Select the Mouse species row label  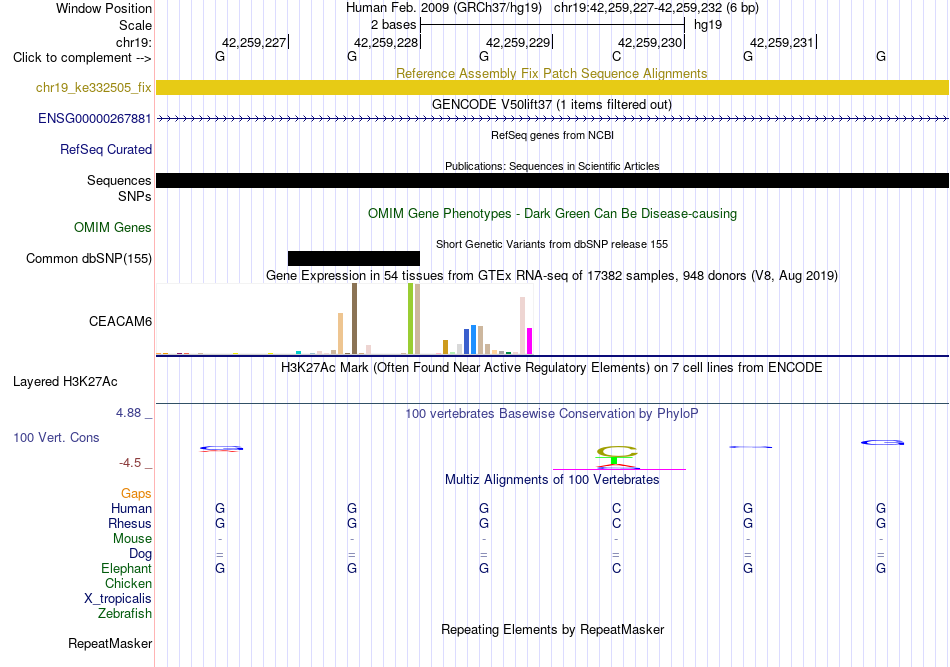coord(132,539)
